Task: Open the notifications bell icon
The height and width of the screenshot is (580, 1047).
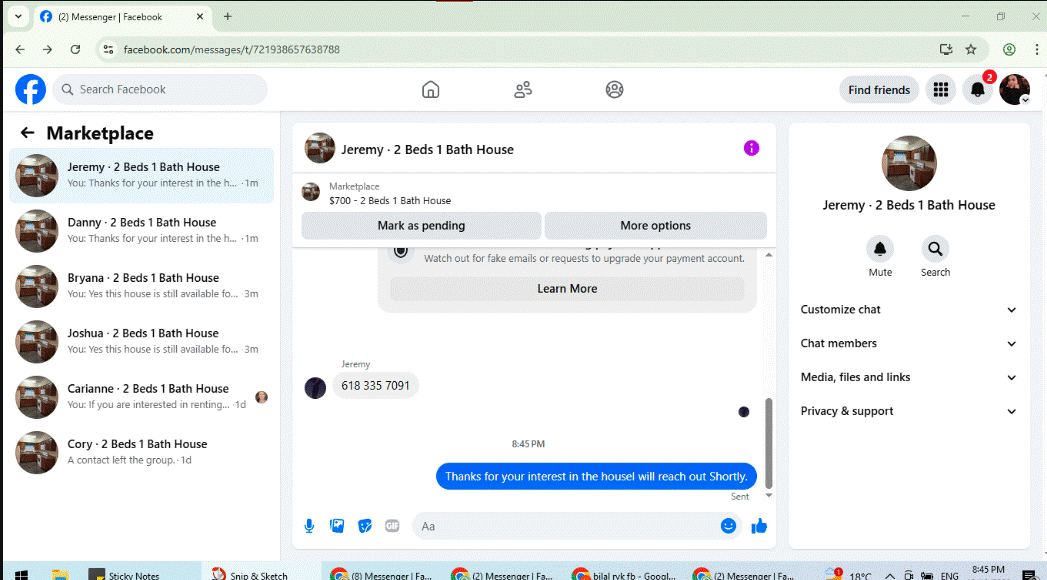Action: [x=978, y=89]
